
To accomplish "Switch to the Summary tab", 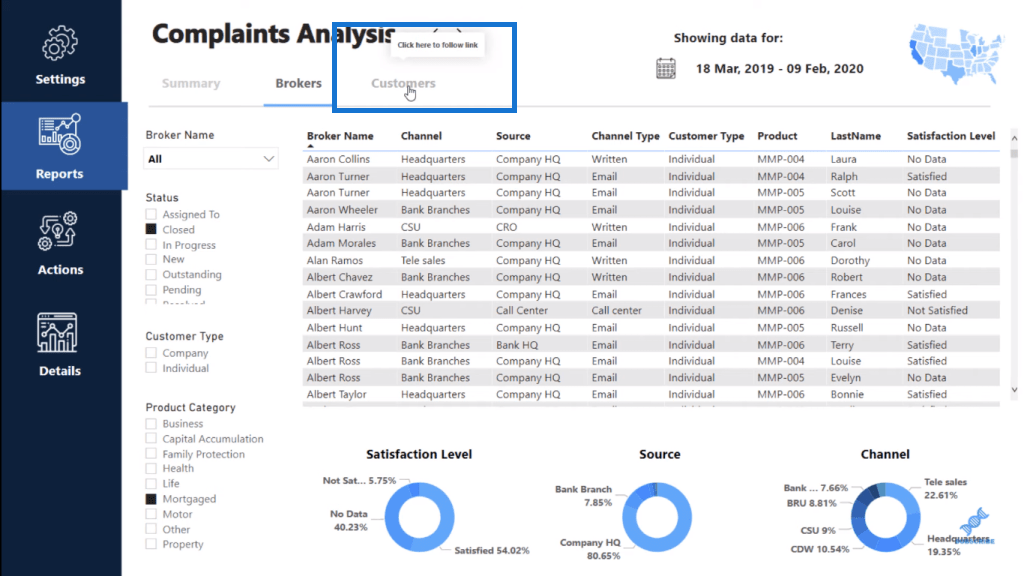I will pos(191,83).
